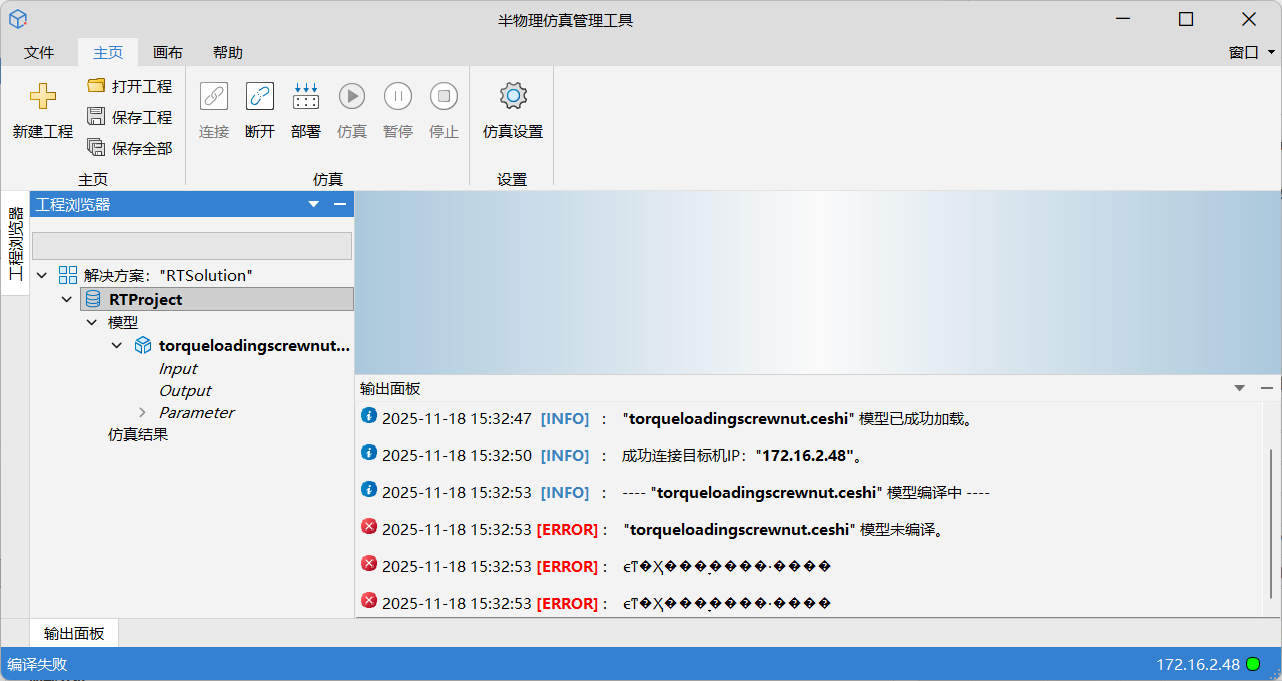The image size is (1282, 681).
Task: Select the Input tree item
Action: [178, 369]
